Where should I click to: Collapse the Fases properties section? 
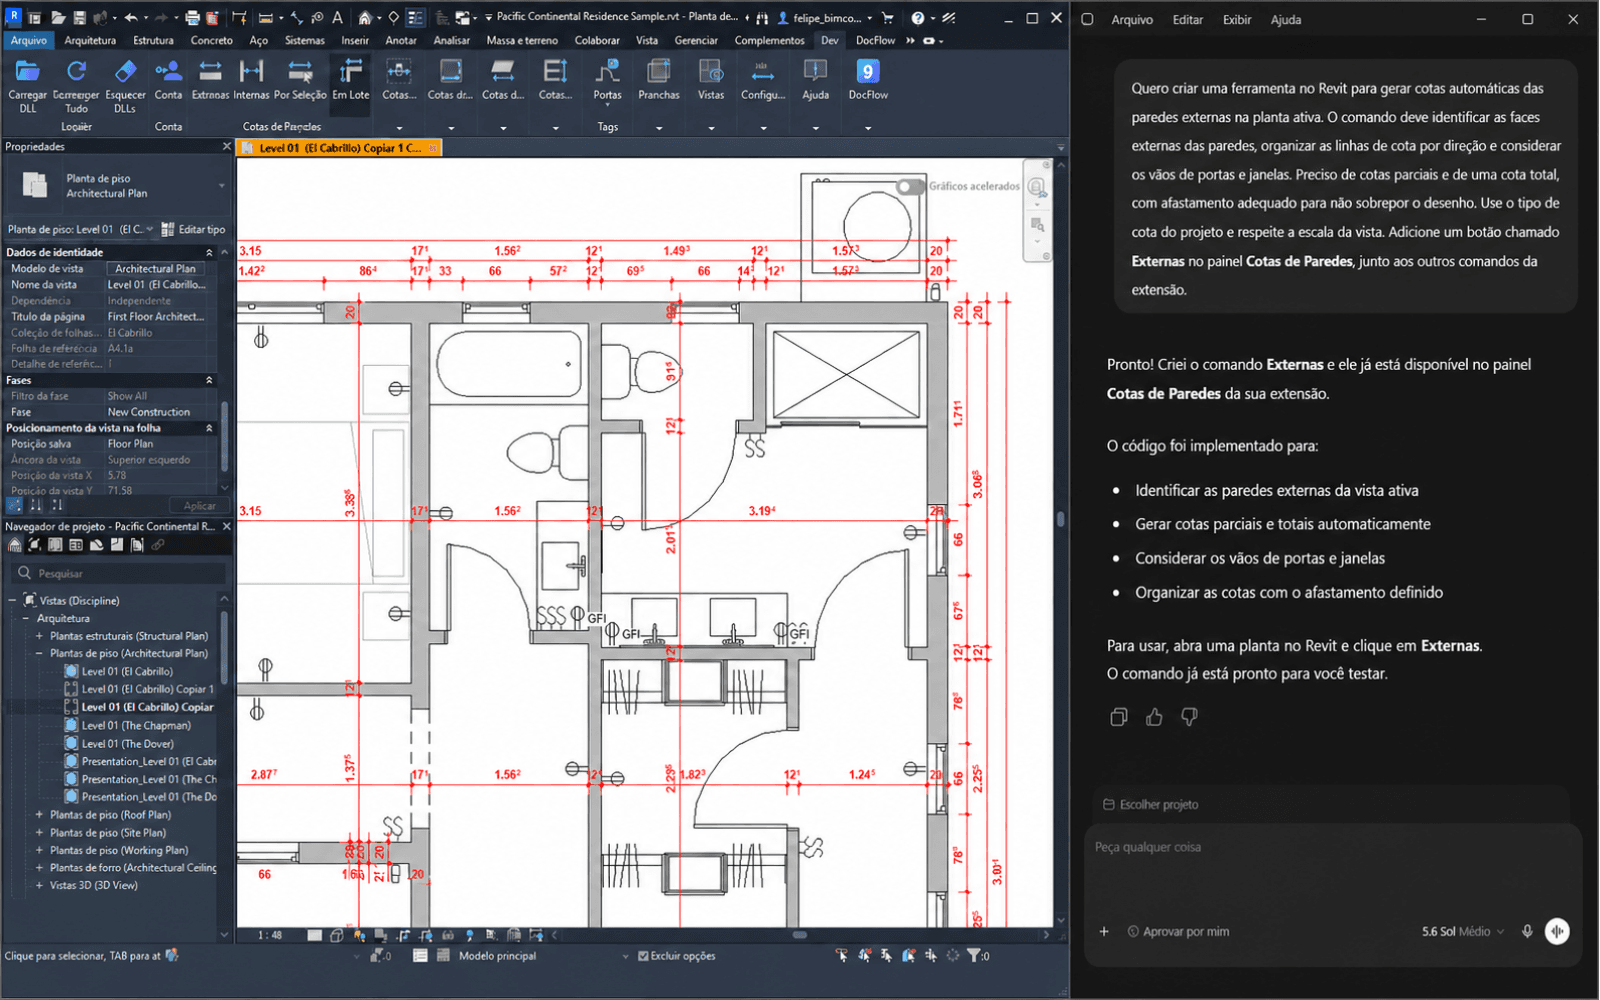[x=209, y=381]
